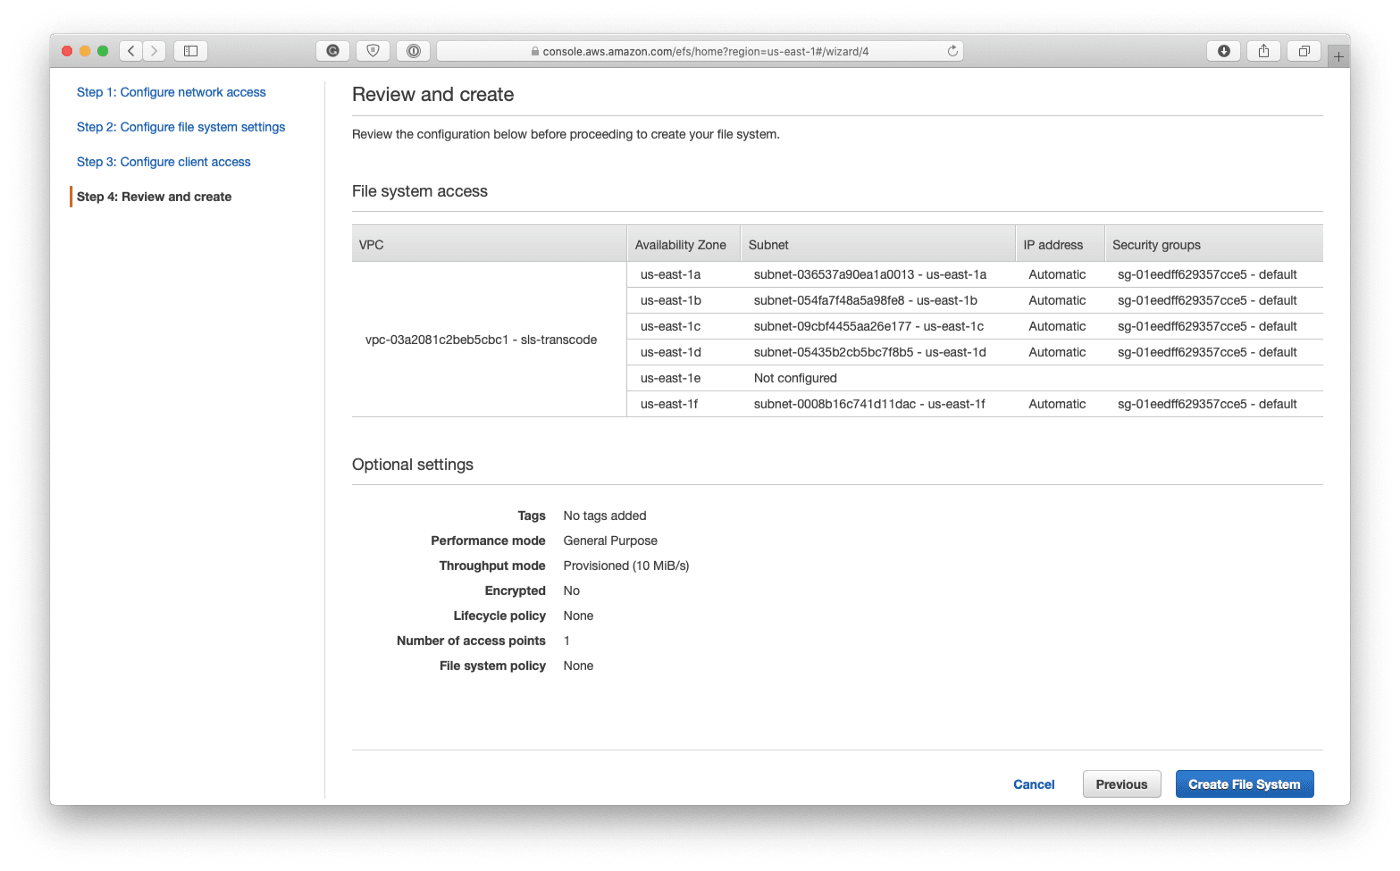Click the Previous button
This screenshot has width=1400, height=871.
click(1122, 784)
